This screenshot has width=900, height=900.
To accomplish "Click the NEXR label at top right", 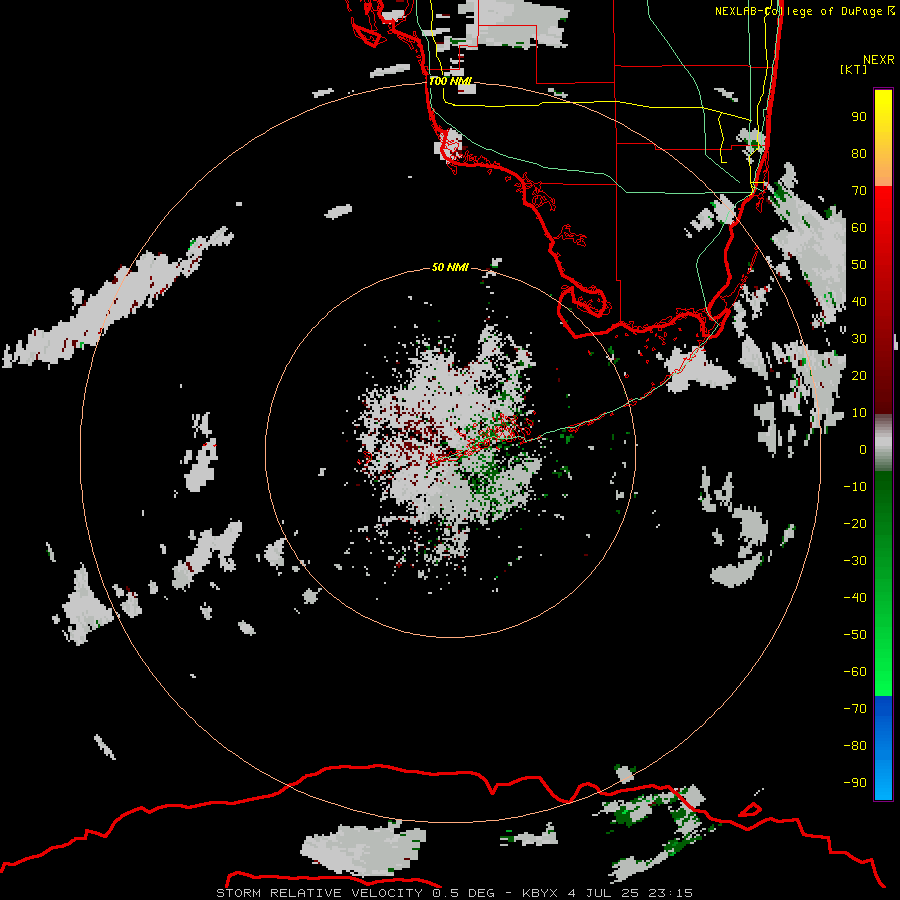I will [879, 60].
